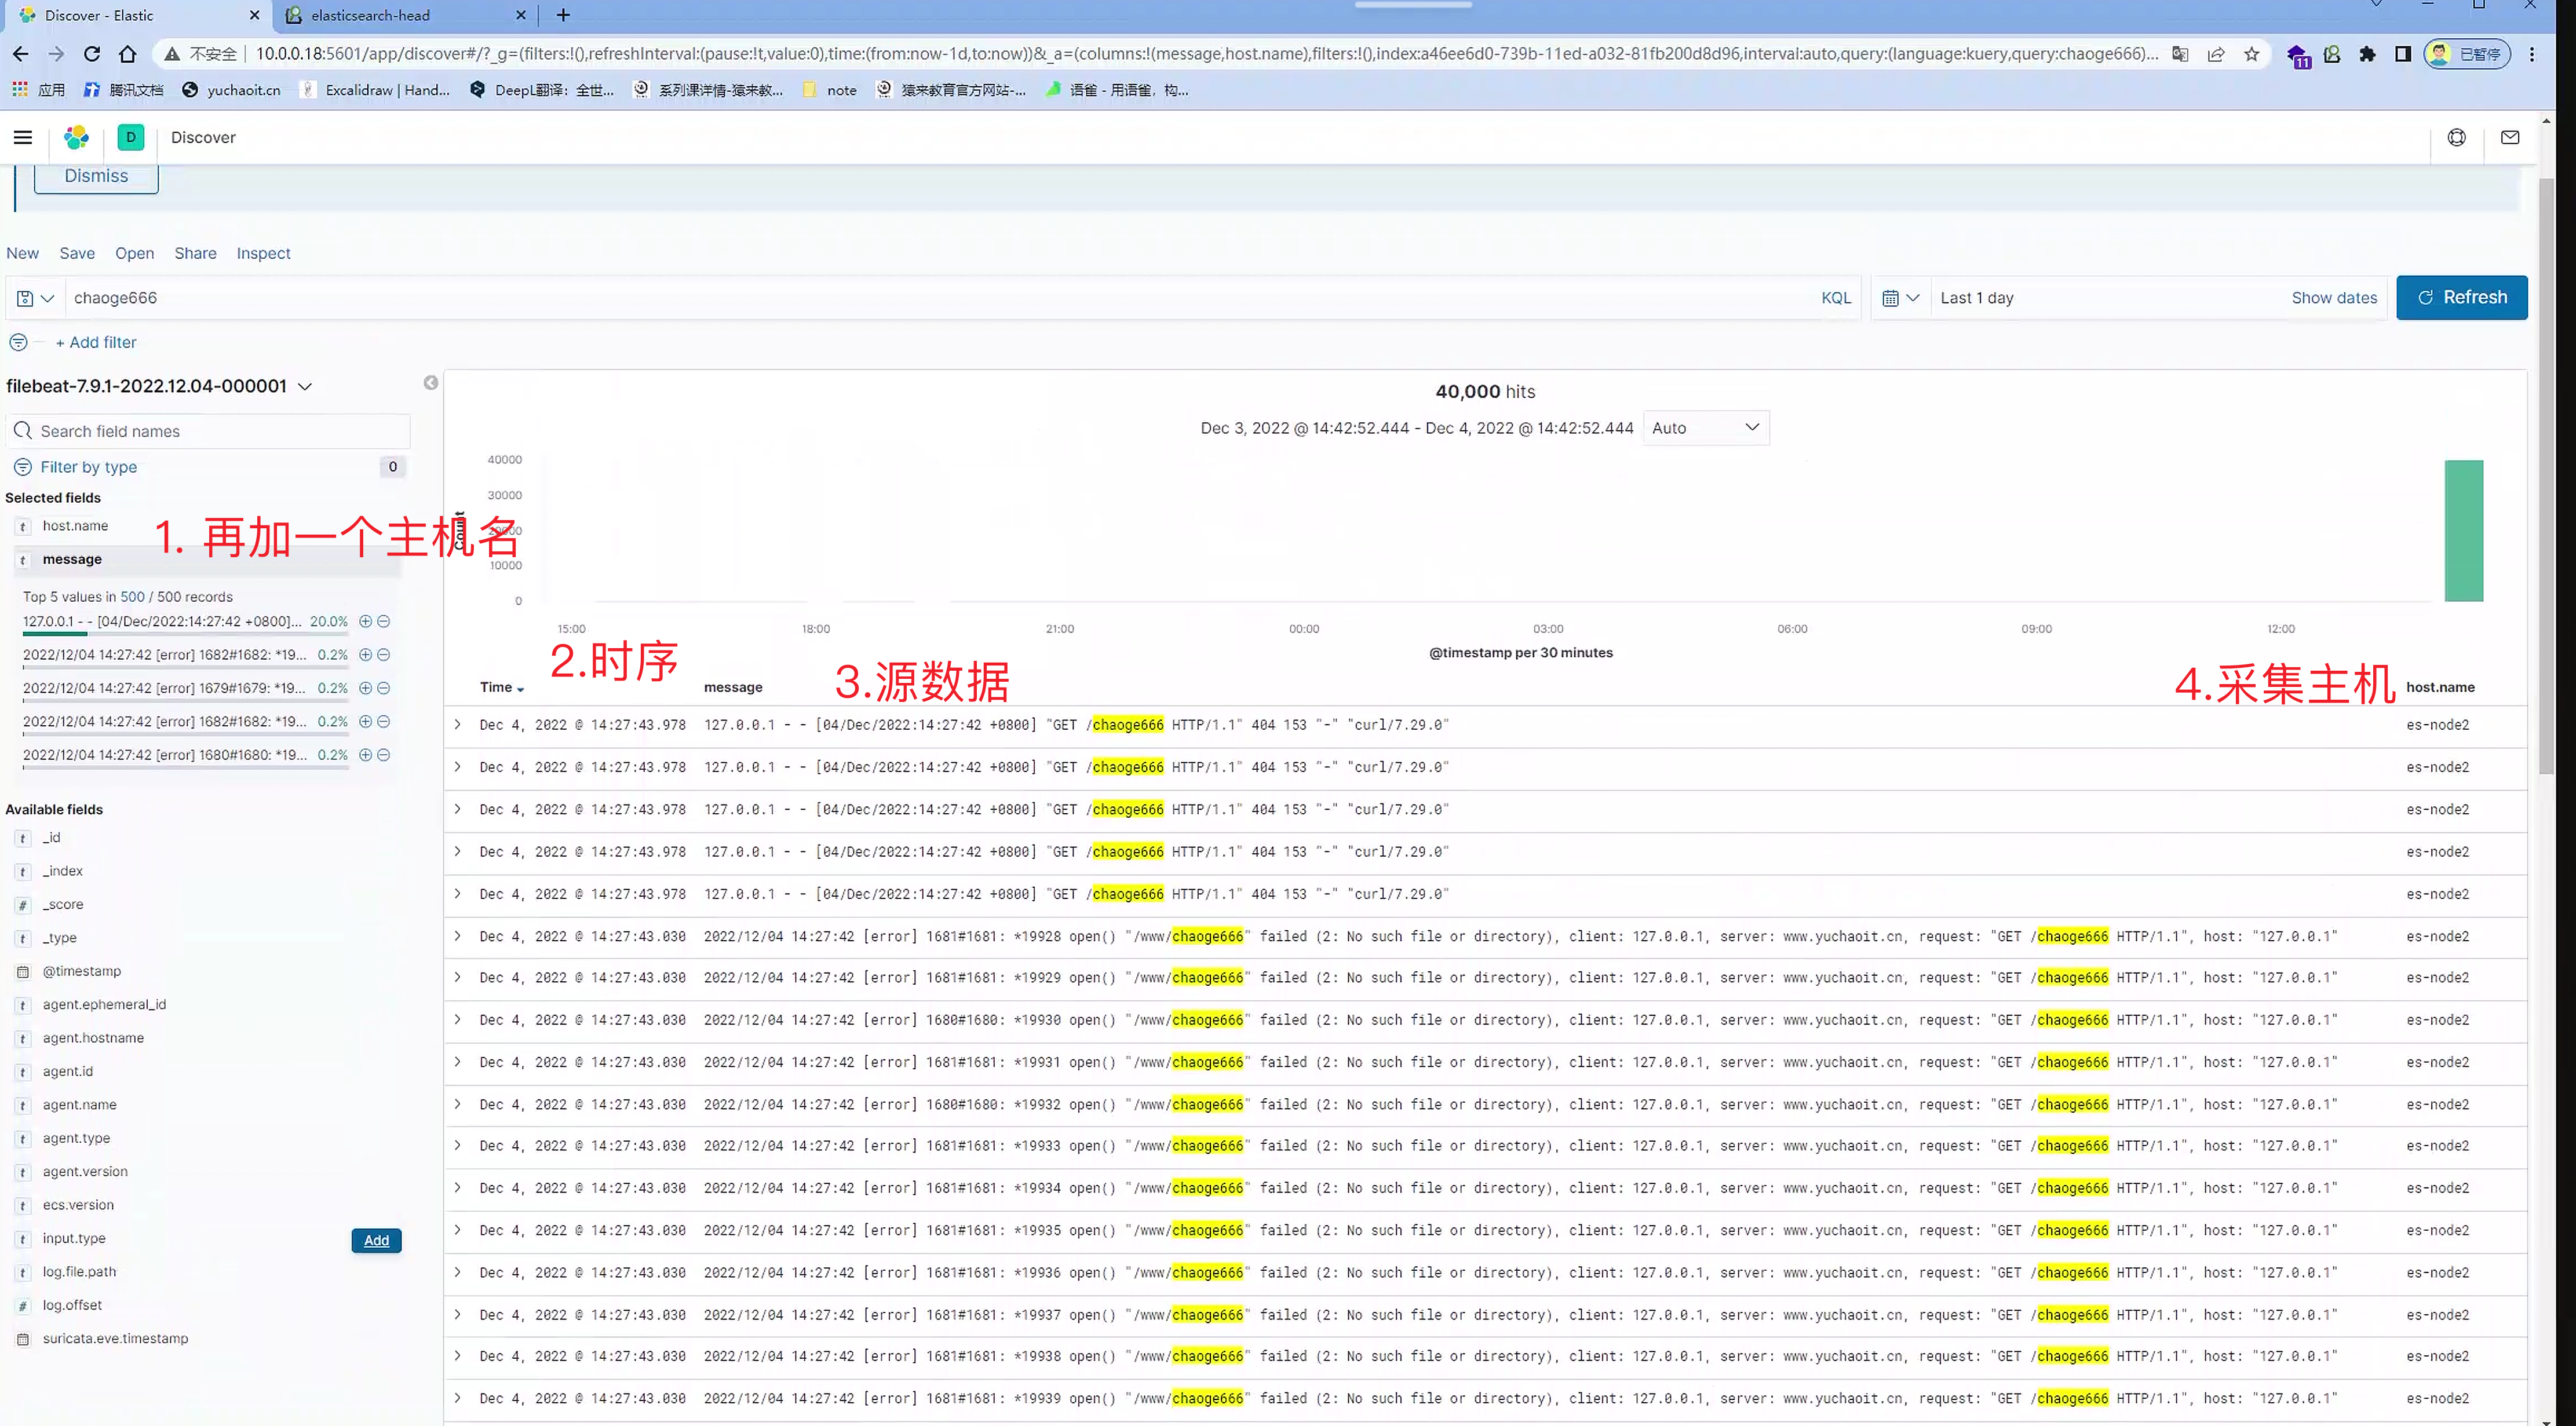The image size is (2576, 1426).
Task: Click the filter options icon beside Add filter
Action: pyautogui.click(x=18, y=342)
